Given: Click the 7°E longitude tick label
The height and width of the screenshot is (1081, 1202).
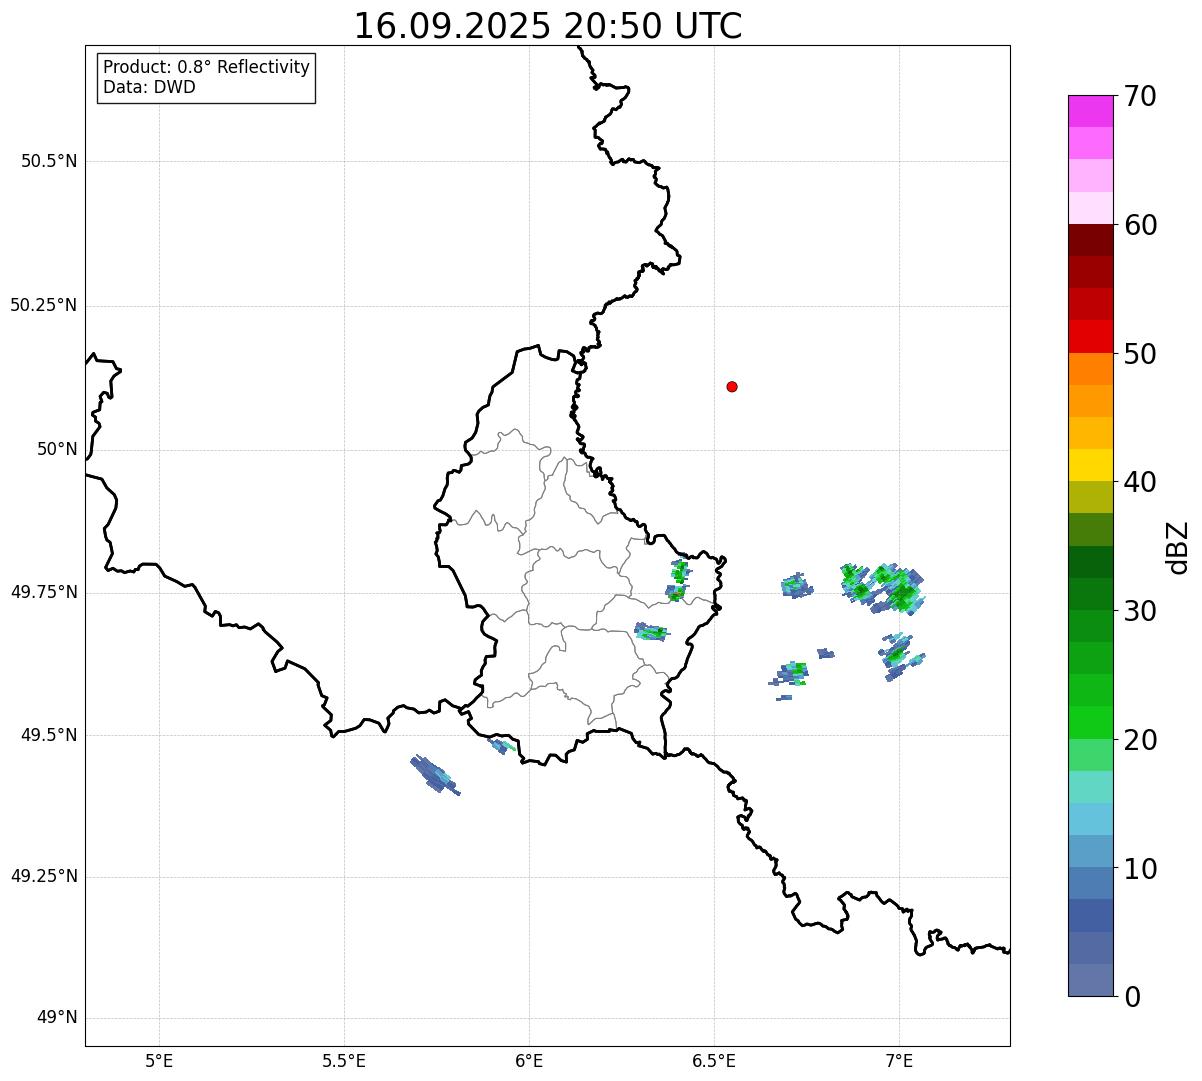Looking at the screenshot, I should point(899,1059).
